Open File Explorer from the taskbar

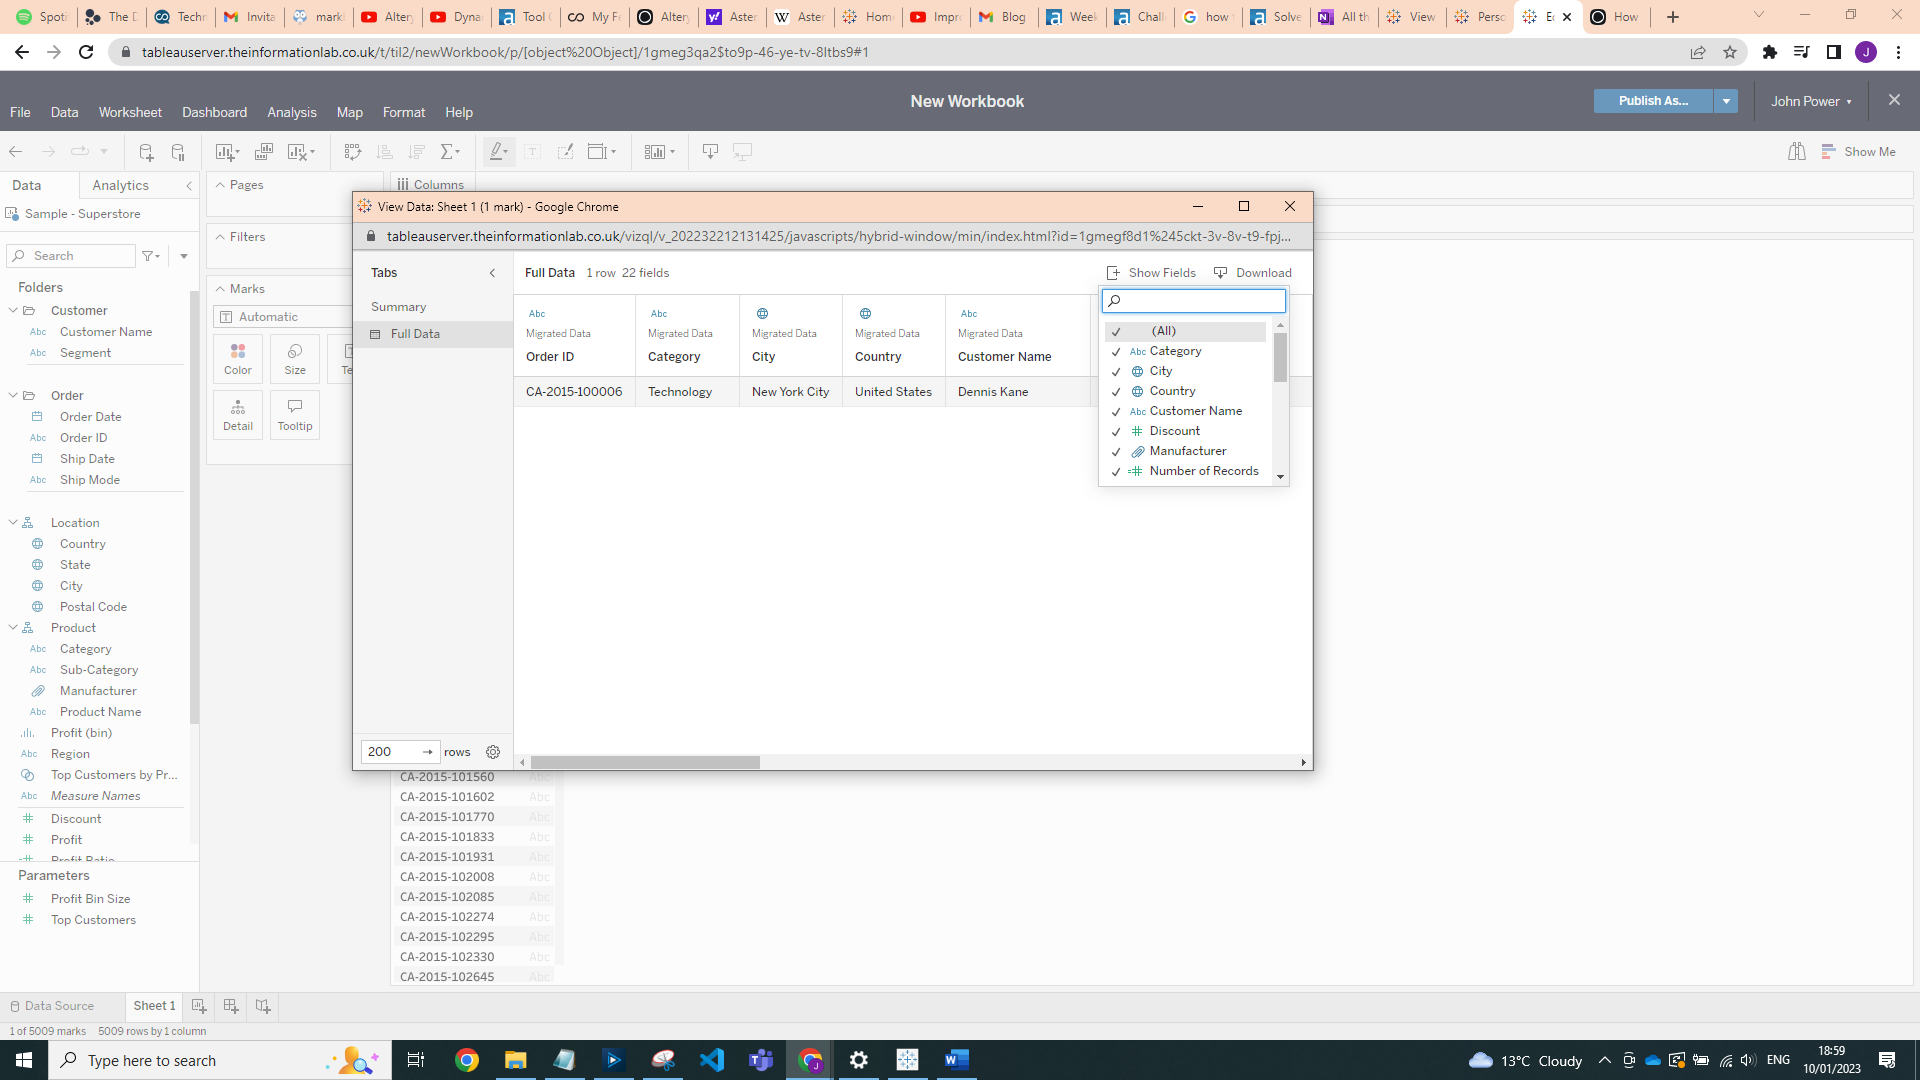[515, 1060]
